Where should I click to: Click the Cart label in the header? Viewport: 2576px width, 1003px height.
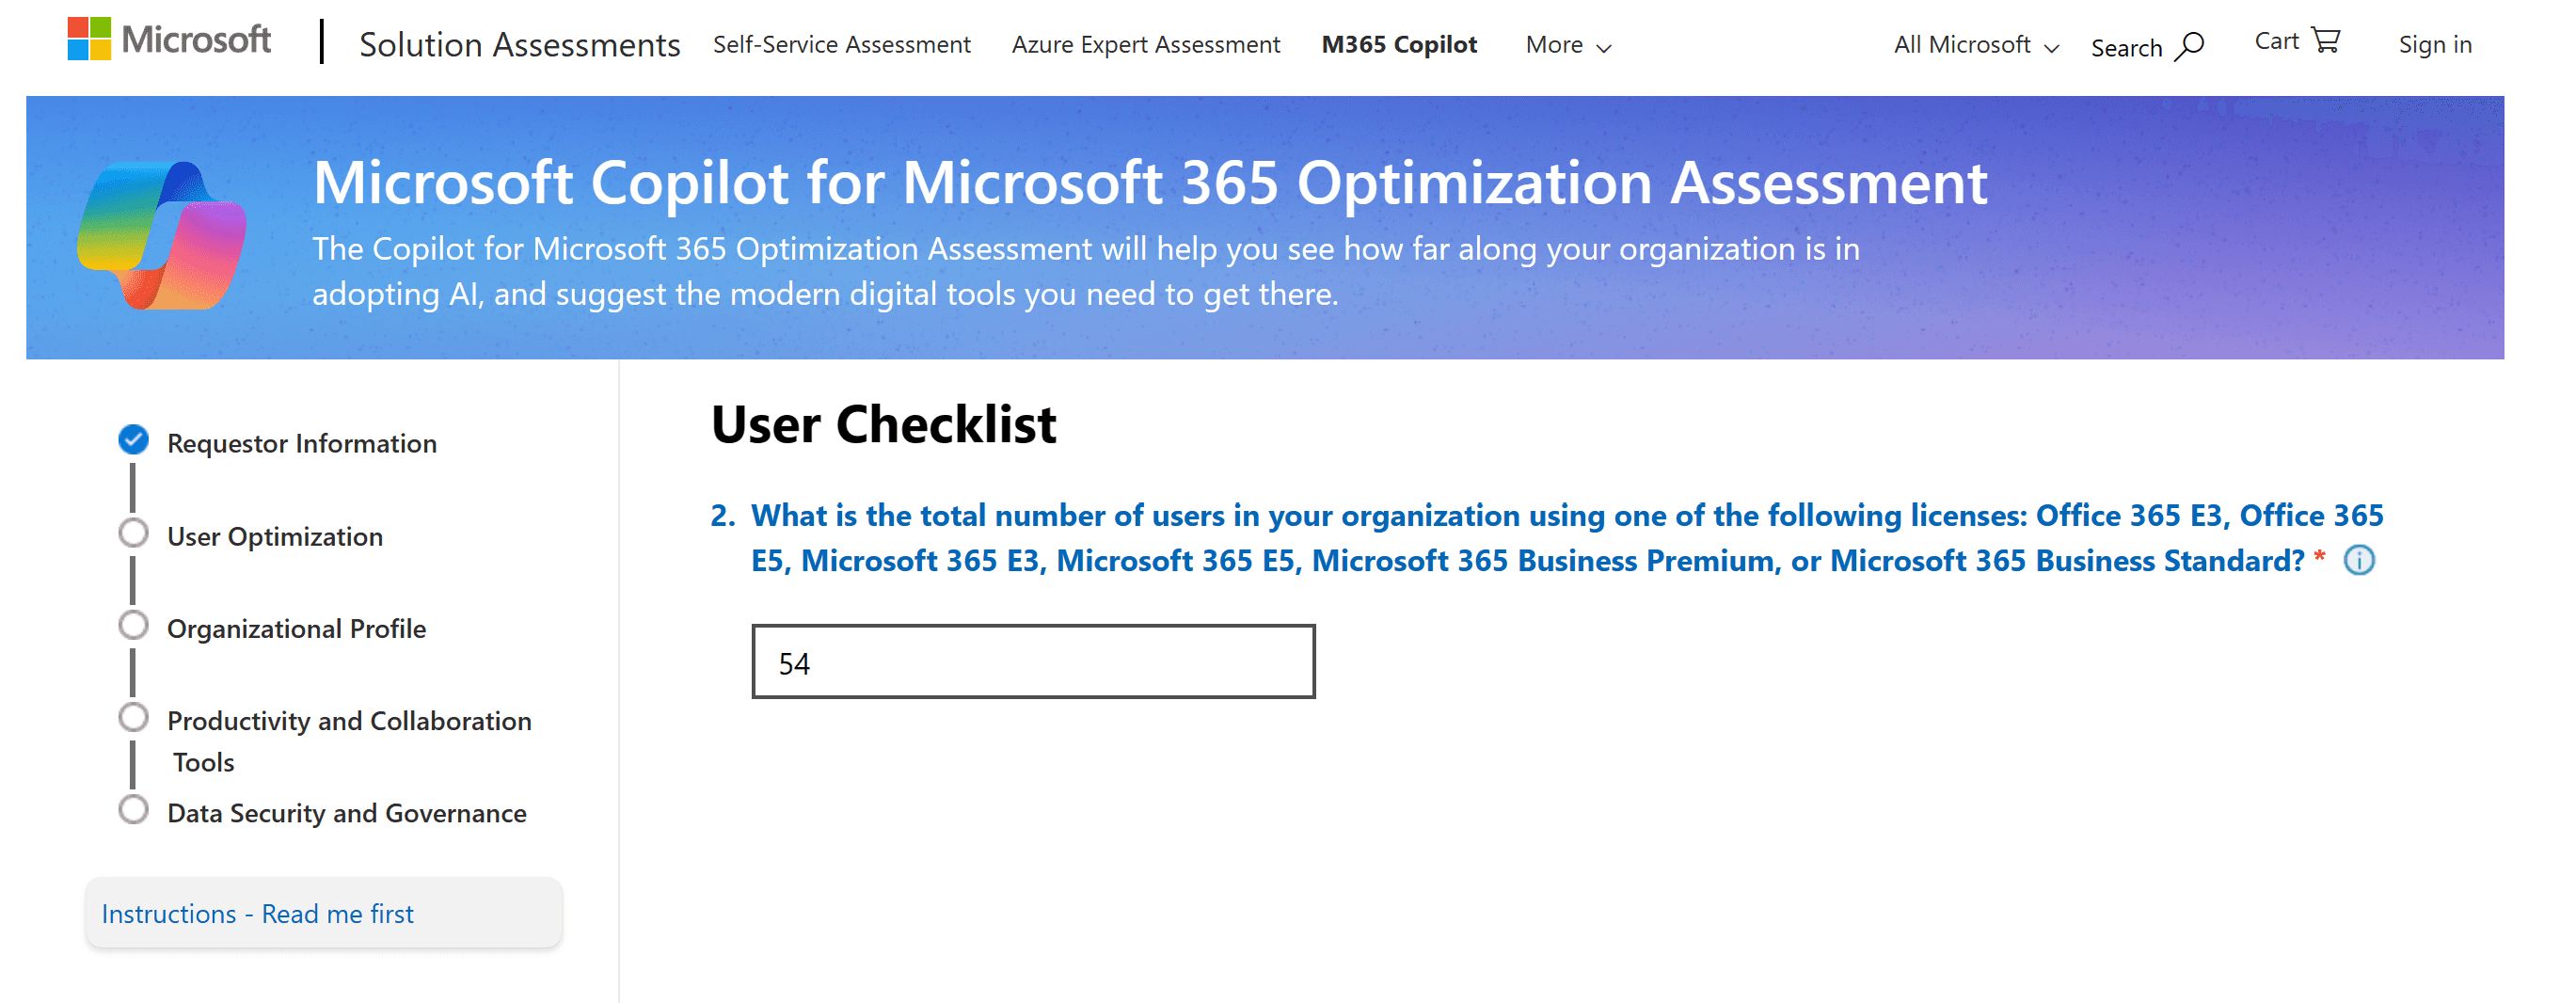2276,41
